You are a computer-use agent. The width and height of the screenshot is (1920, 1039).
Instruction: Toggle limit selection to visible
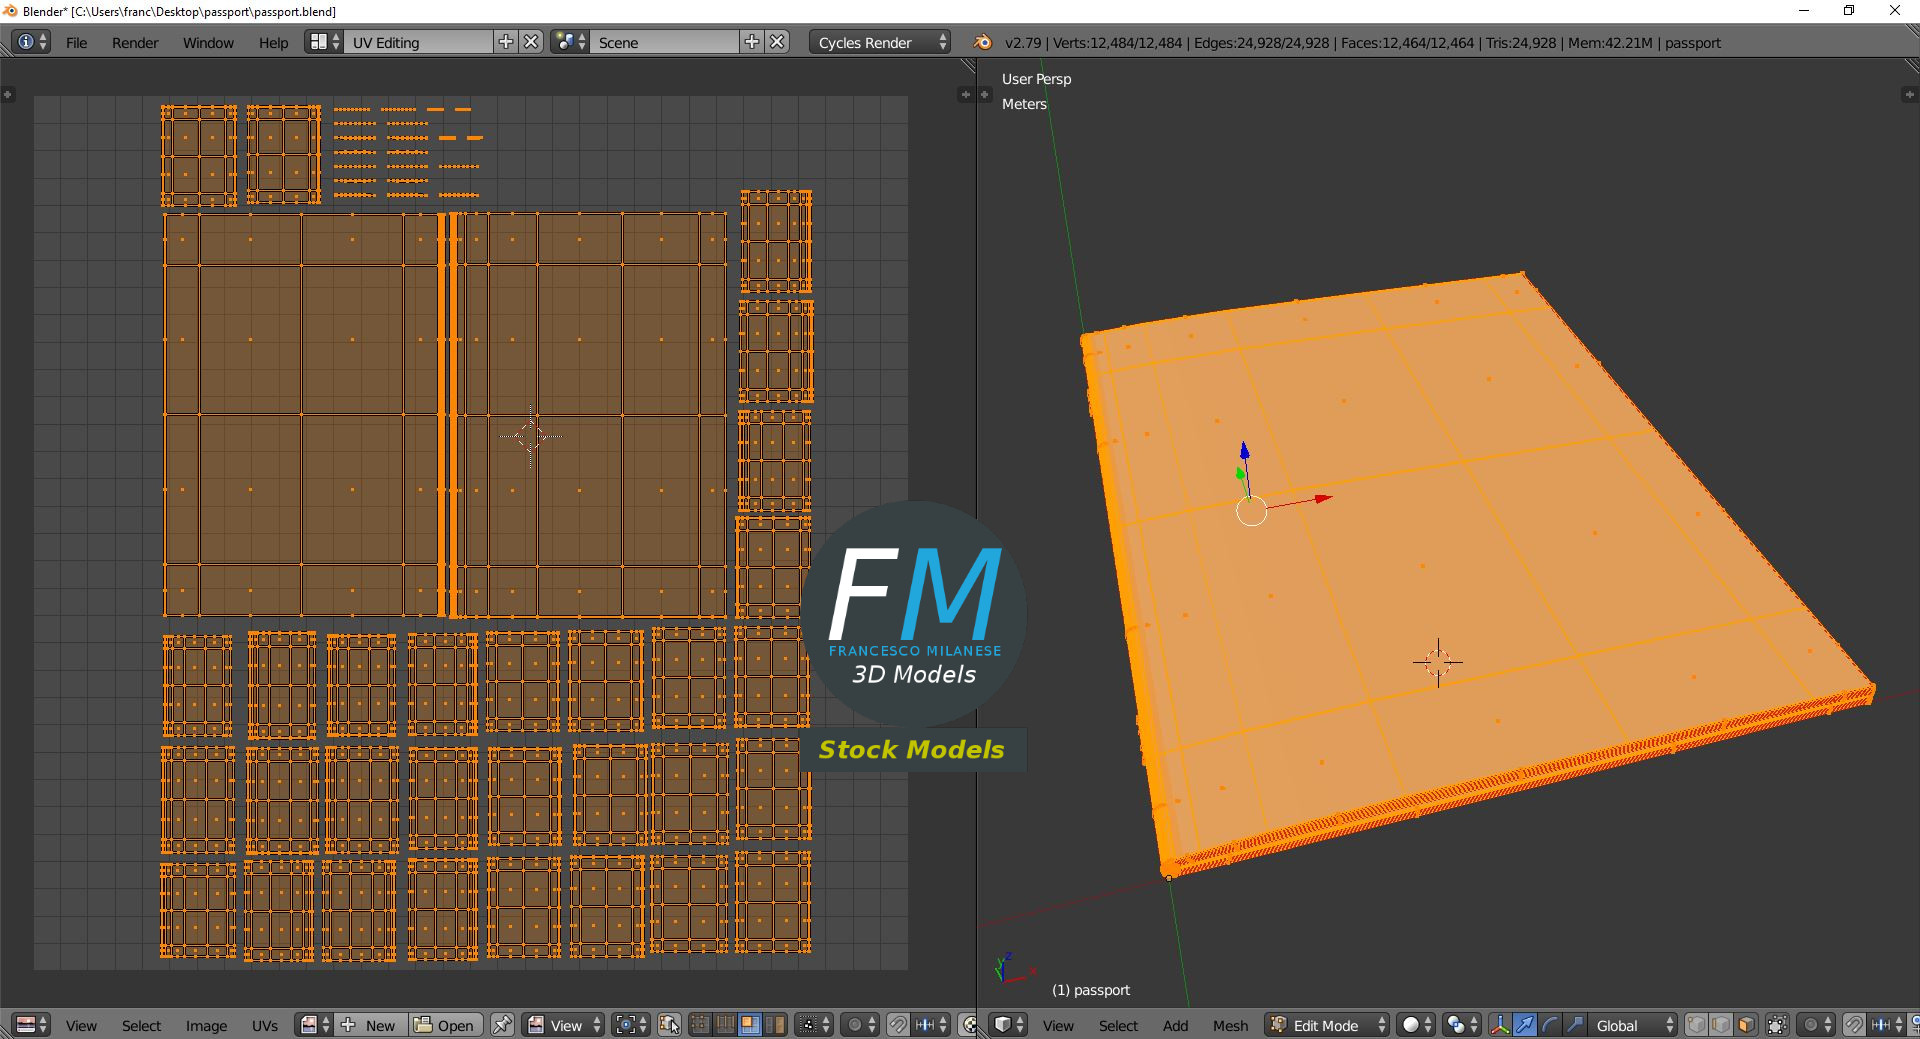click(1777, 1025)
